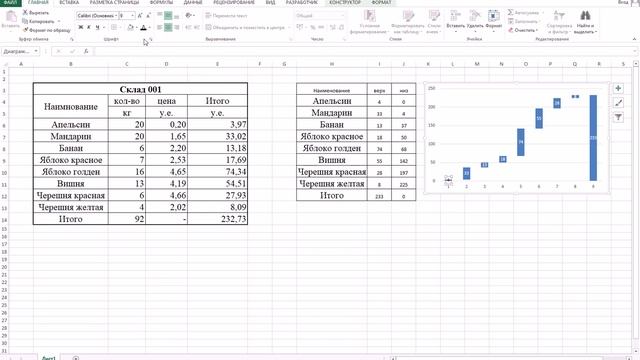This screenshot has width=640, height=360.
Task: Click the Format (Формат) cells icon
Action: click(493, 20)
